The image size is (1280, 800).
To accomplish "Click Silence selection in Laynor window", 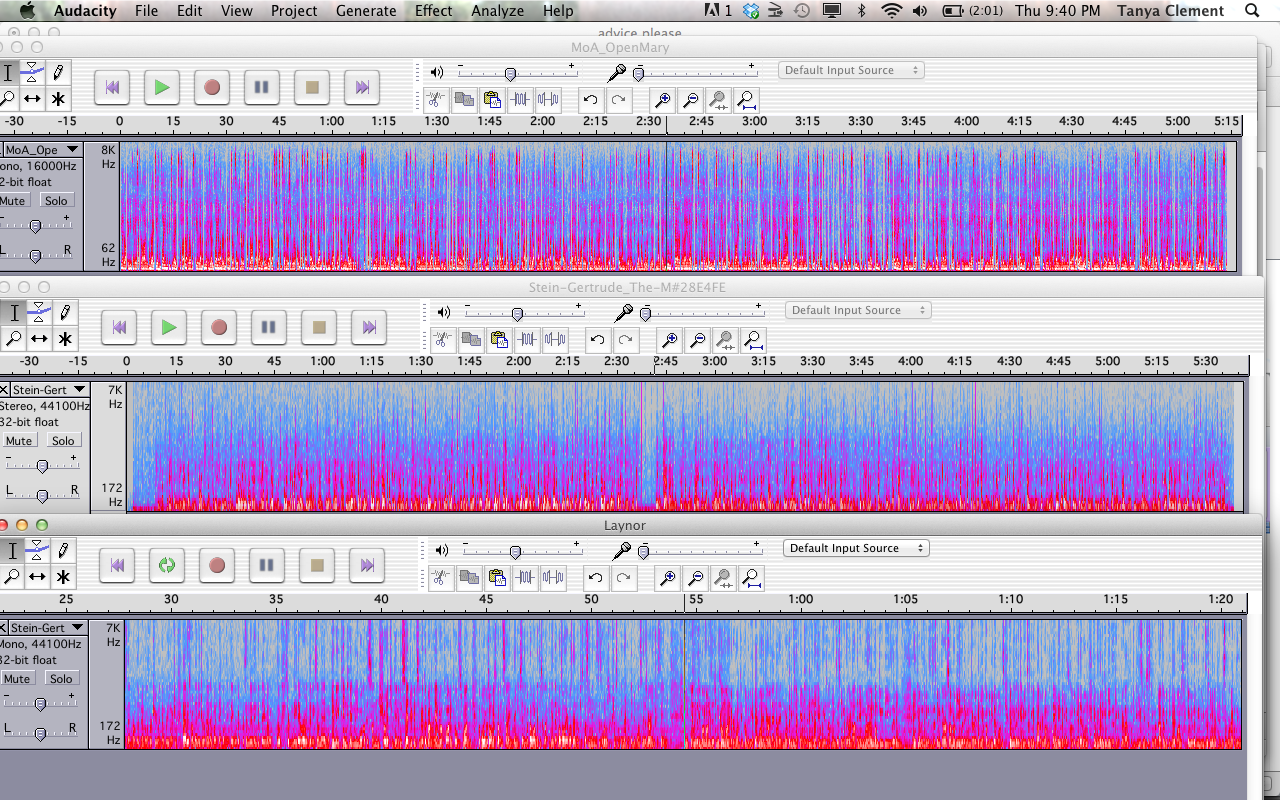I will coord(553,577).
